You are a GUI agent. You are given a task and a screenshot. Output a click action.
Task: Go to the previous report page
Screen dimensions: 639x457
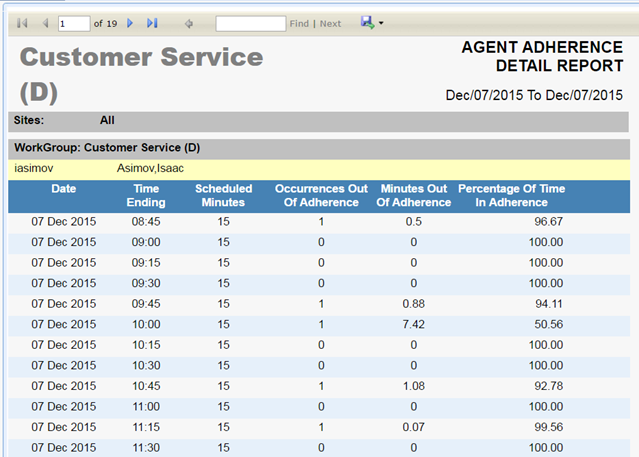pos(44,23)
